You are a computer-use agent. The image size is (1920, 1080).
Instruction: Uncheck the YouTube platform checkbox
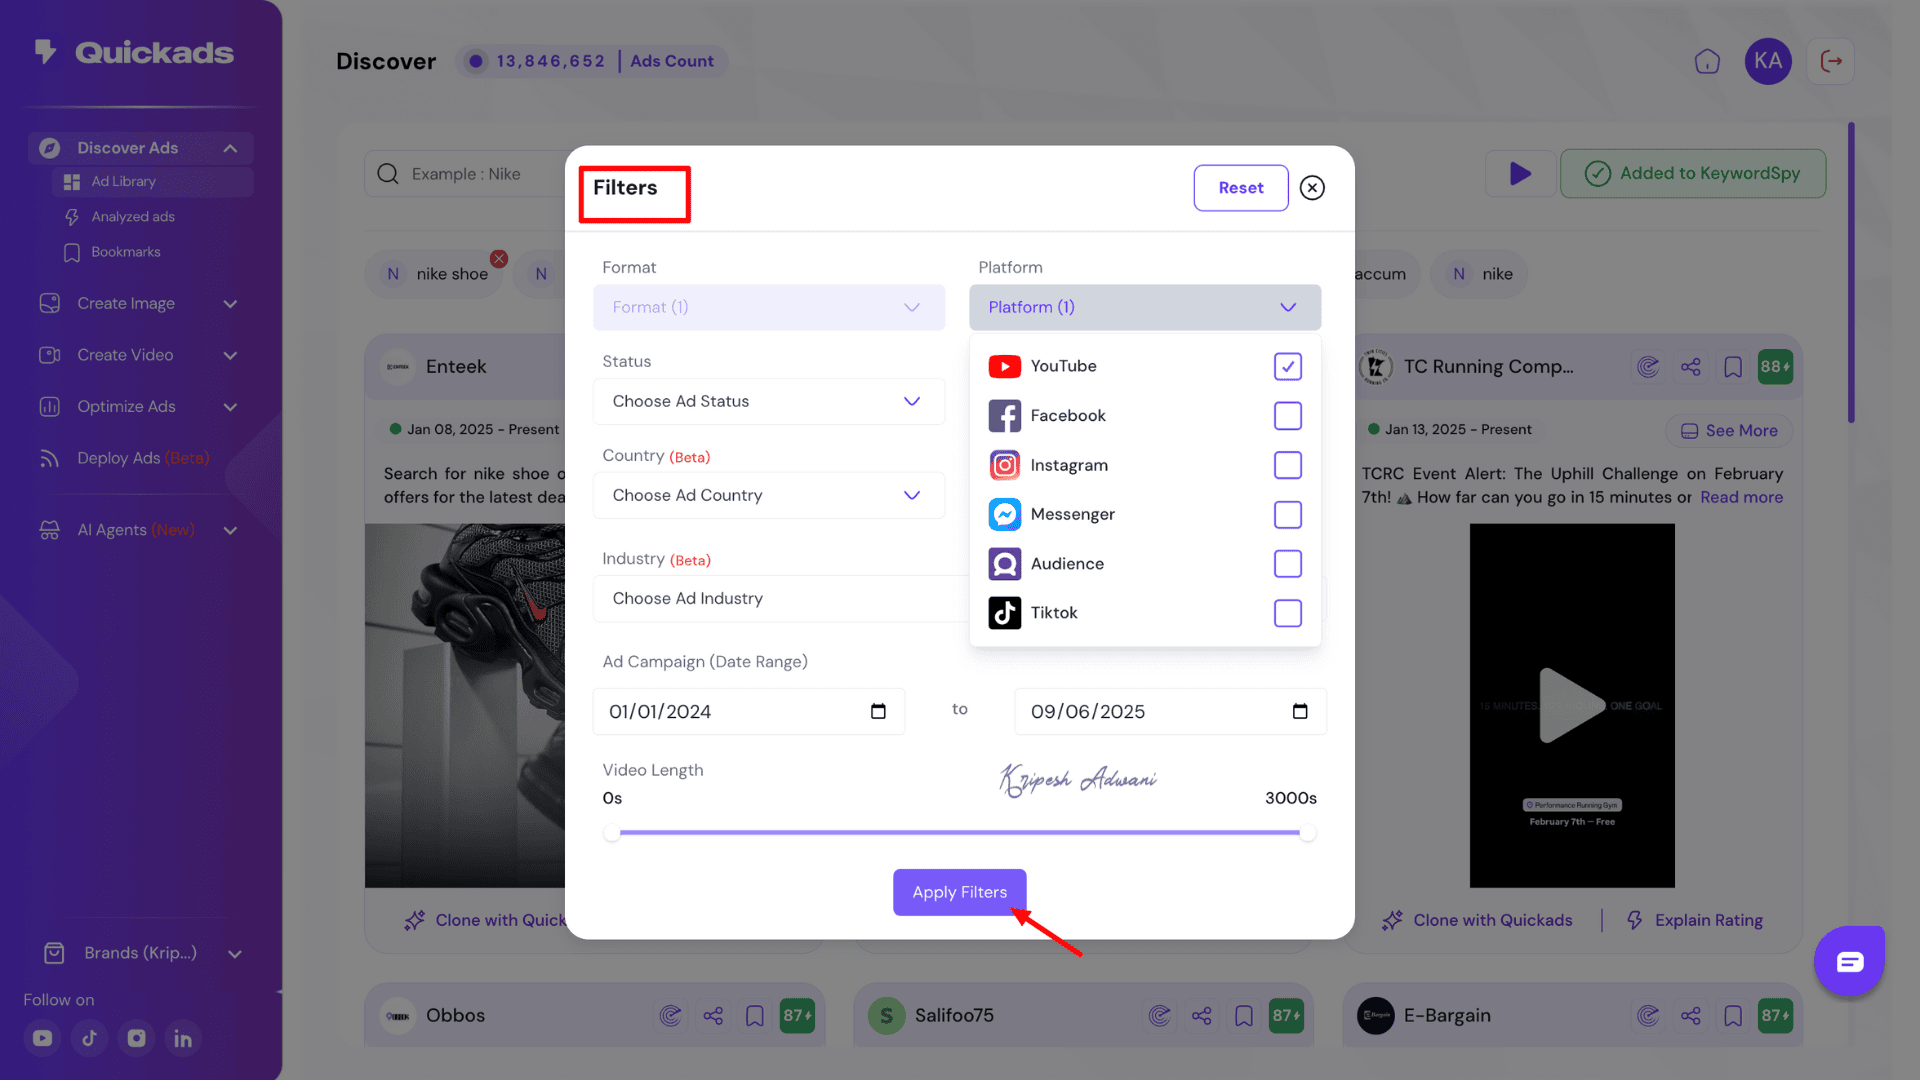tap(1287, 366)
